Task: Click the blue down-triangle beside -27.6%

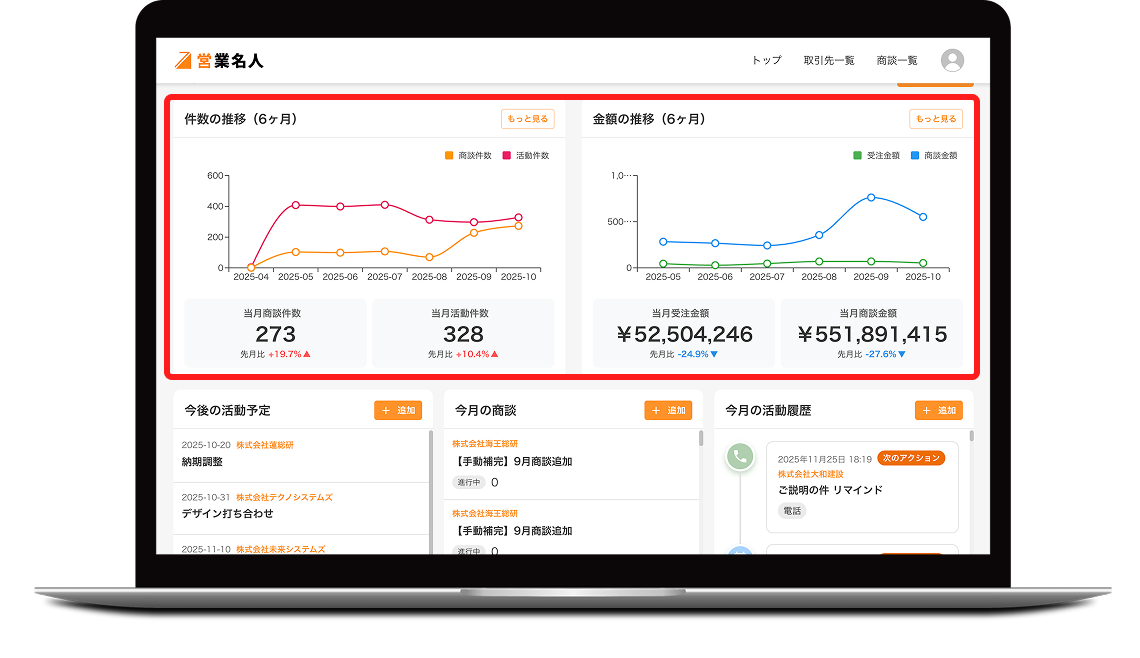Action: pyautogui.click(x=902, y=354)
